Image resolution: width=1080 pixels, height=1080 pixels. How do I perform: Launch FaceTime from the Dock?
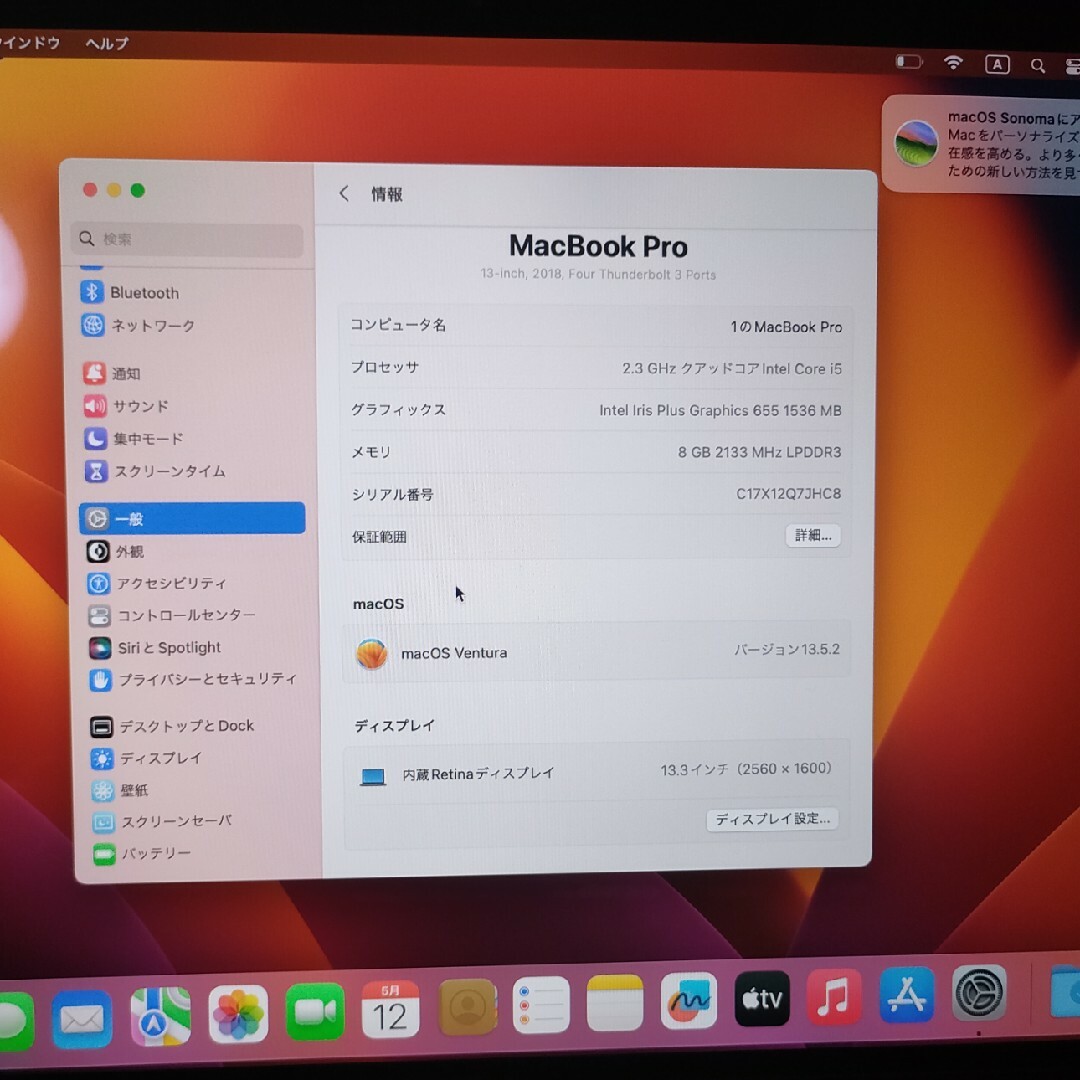(315, 1011)
